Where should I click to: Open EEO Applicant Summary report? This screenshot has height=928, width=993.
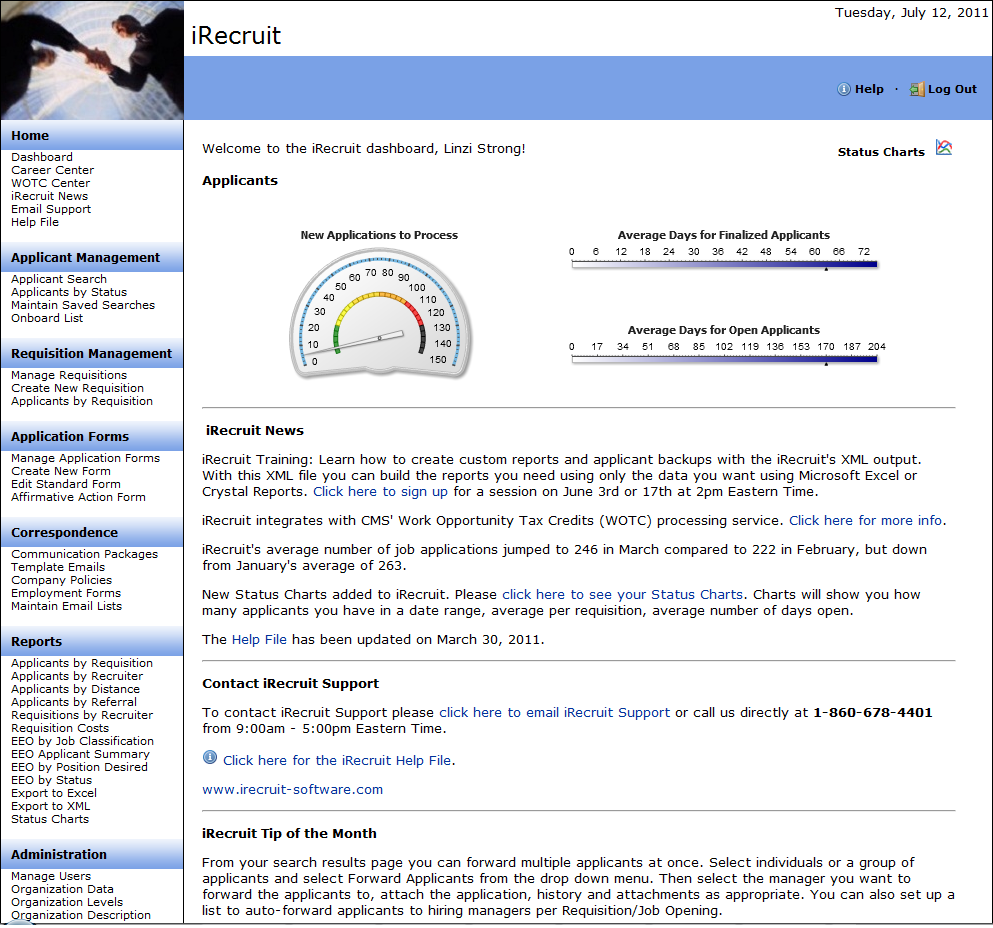pos(80,754)
